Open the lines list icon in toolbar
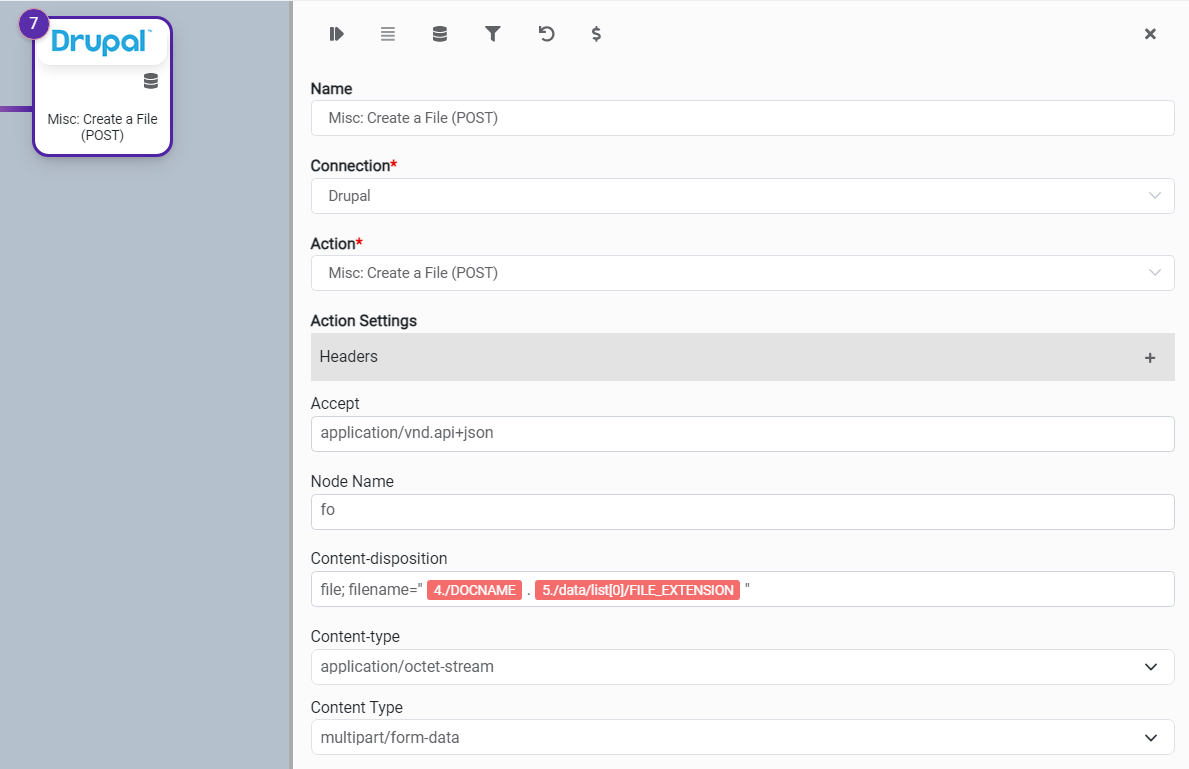Viewport: 1189px width, 769px height. [388, 34]
